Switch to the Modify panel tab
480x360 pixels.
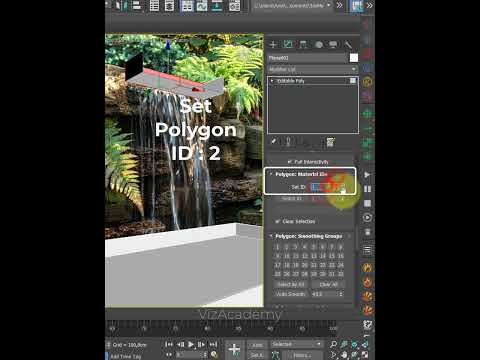tap(288, 44)
